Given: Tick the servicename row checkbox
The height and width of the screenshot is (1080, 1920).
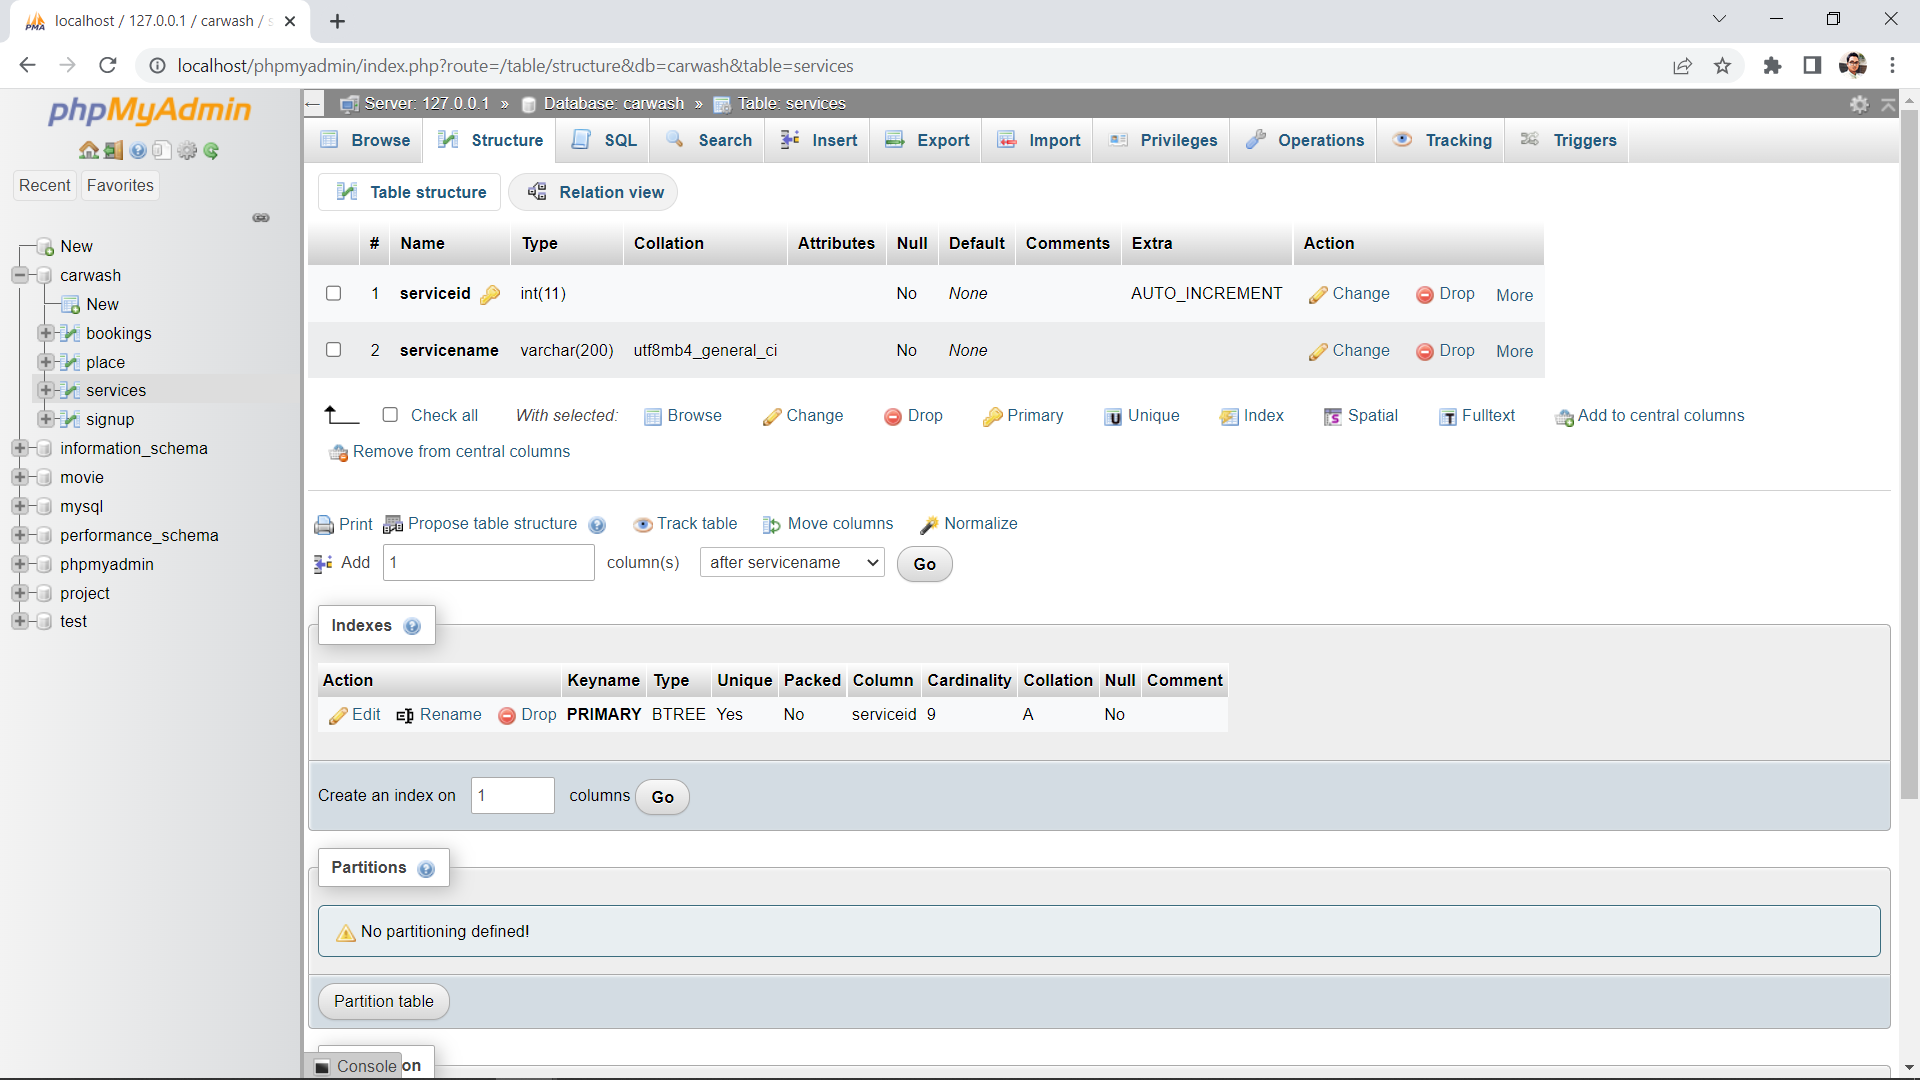Looking at the screenshot, I should click(334, 350).
